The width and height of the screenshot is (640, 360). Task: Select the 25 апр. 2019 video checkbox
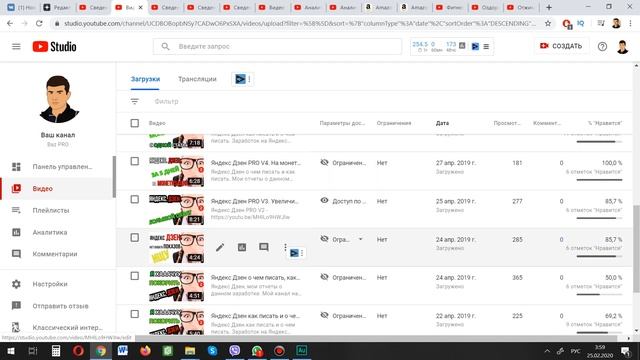click(x=135, y=199)
